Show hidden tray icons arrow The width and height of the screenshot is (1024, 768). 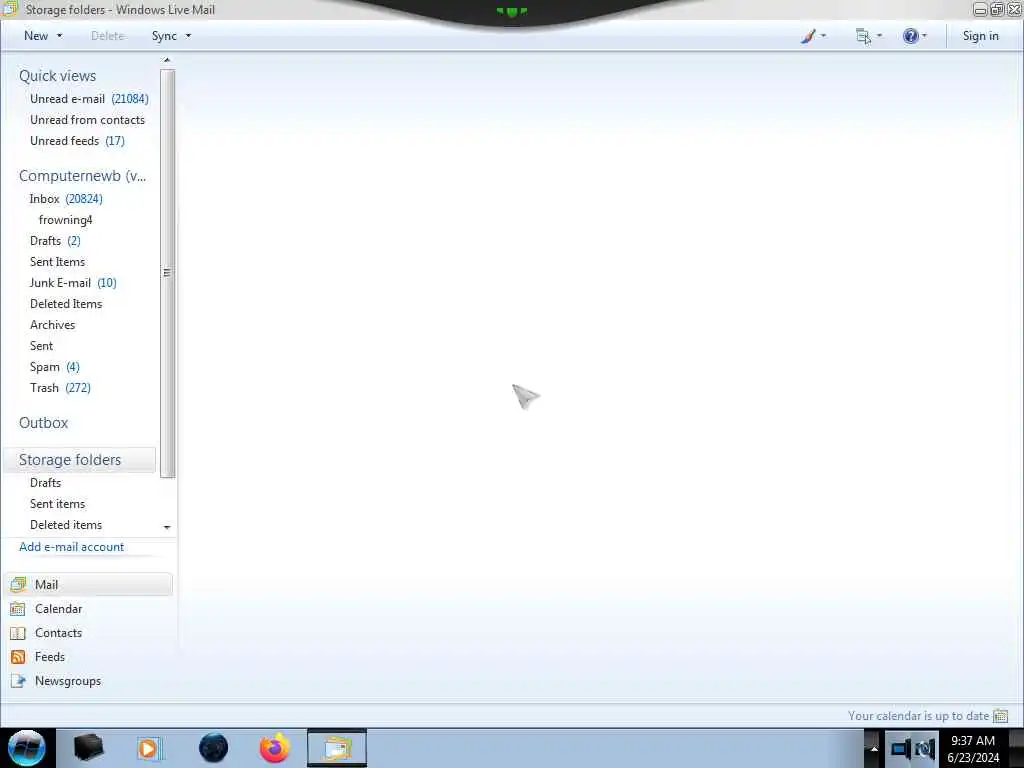(874, 748)
